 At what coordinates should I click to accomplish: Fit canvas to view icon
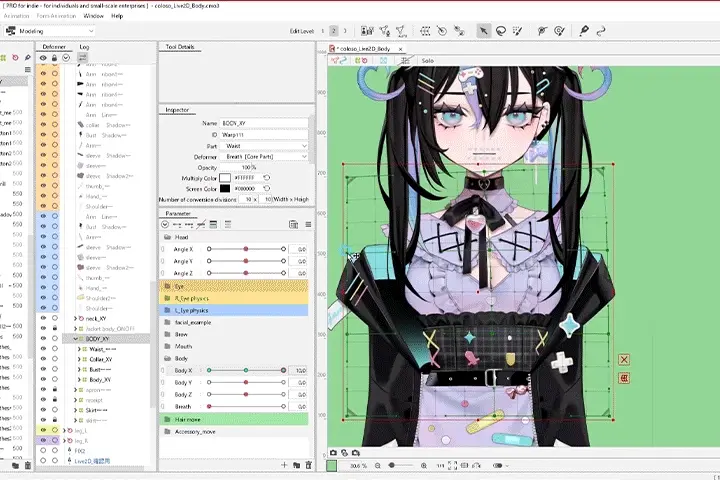[452, 465]
